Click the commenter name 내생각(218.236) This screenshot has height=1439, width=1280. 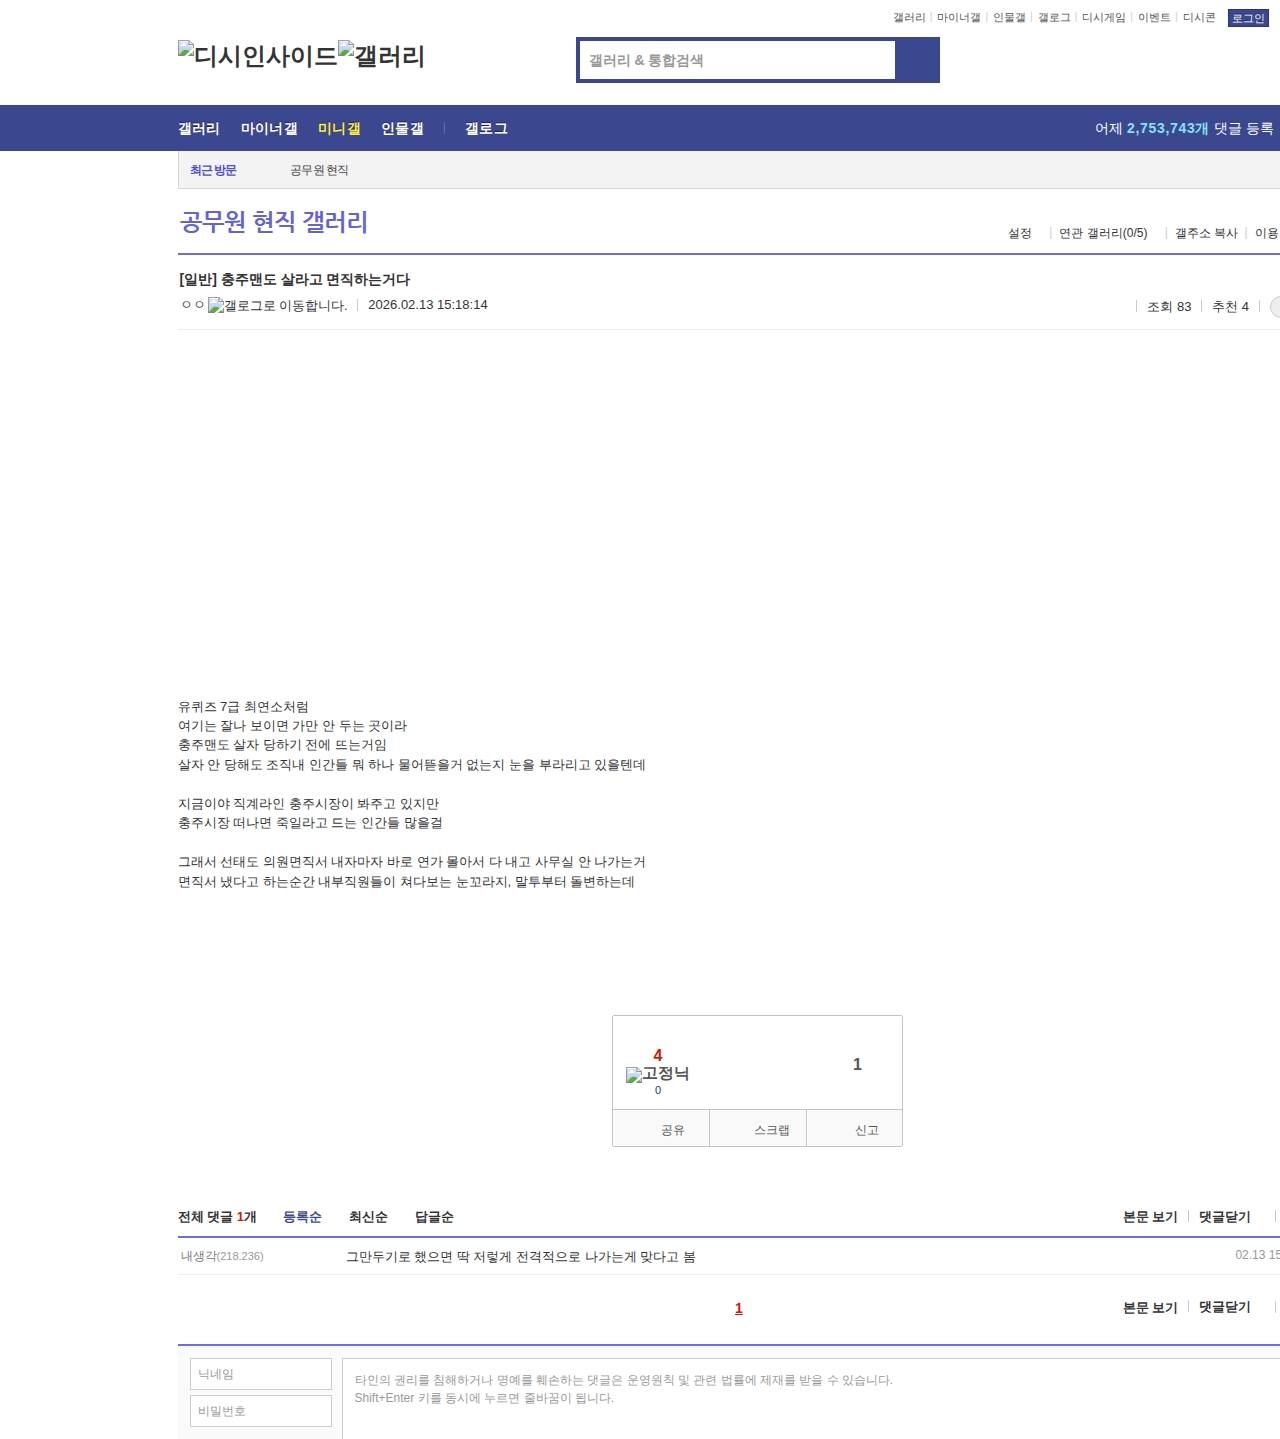222,1256
